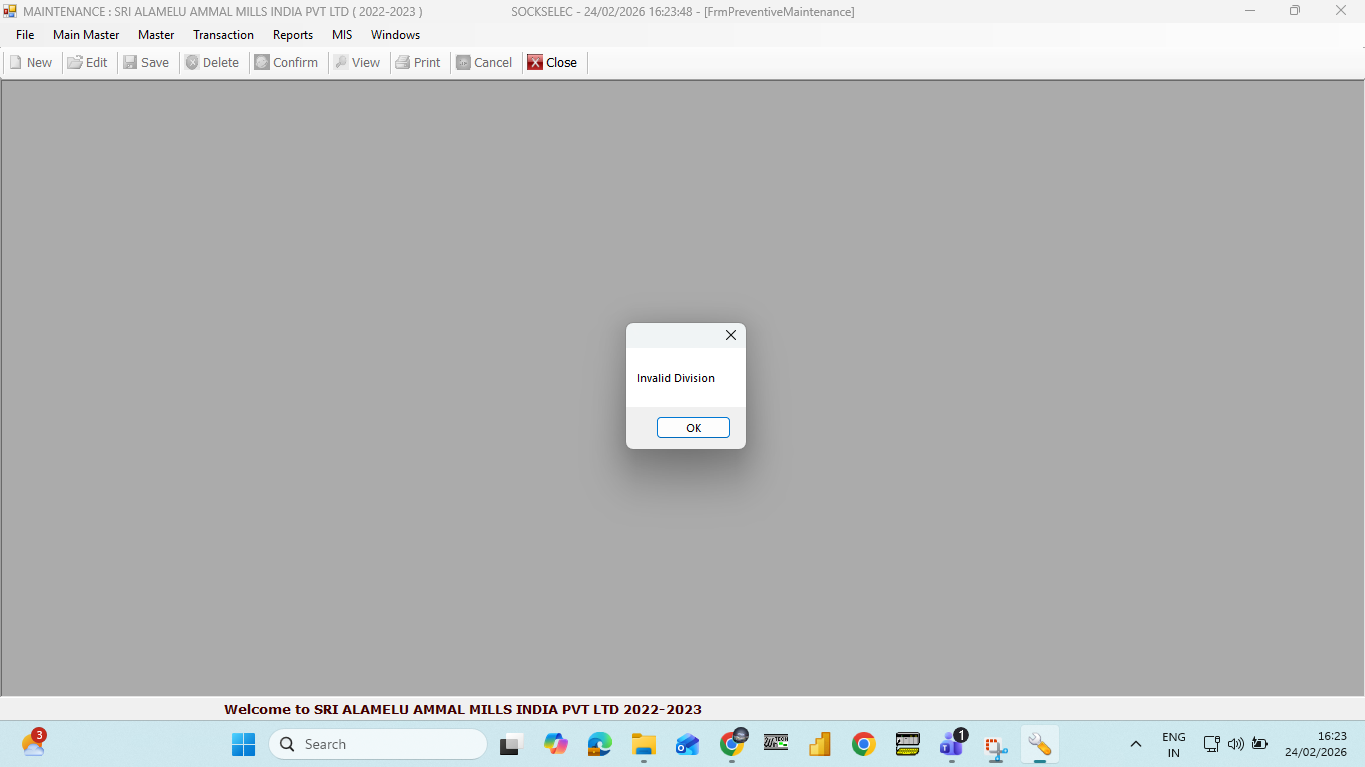Open the Transaction menu
Image resolution: width=1365 pixels, height=767 pixels.
223,35
